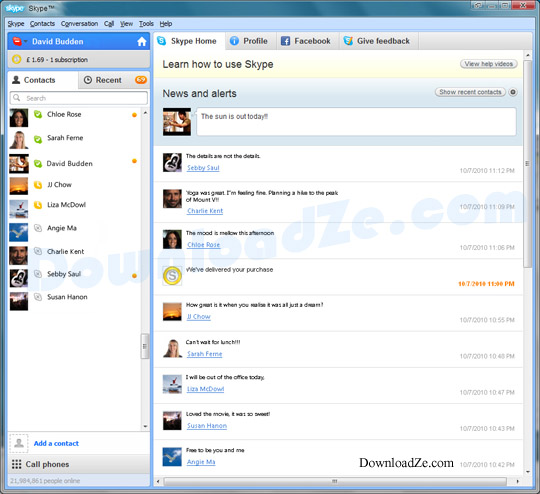Image resolution: width=540 pixels, height=494 pixels.
Task: Click the horizontal scrollbar right arrow
Action: coord(517,481)
